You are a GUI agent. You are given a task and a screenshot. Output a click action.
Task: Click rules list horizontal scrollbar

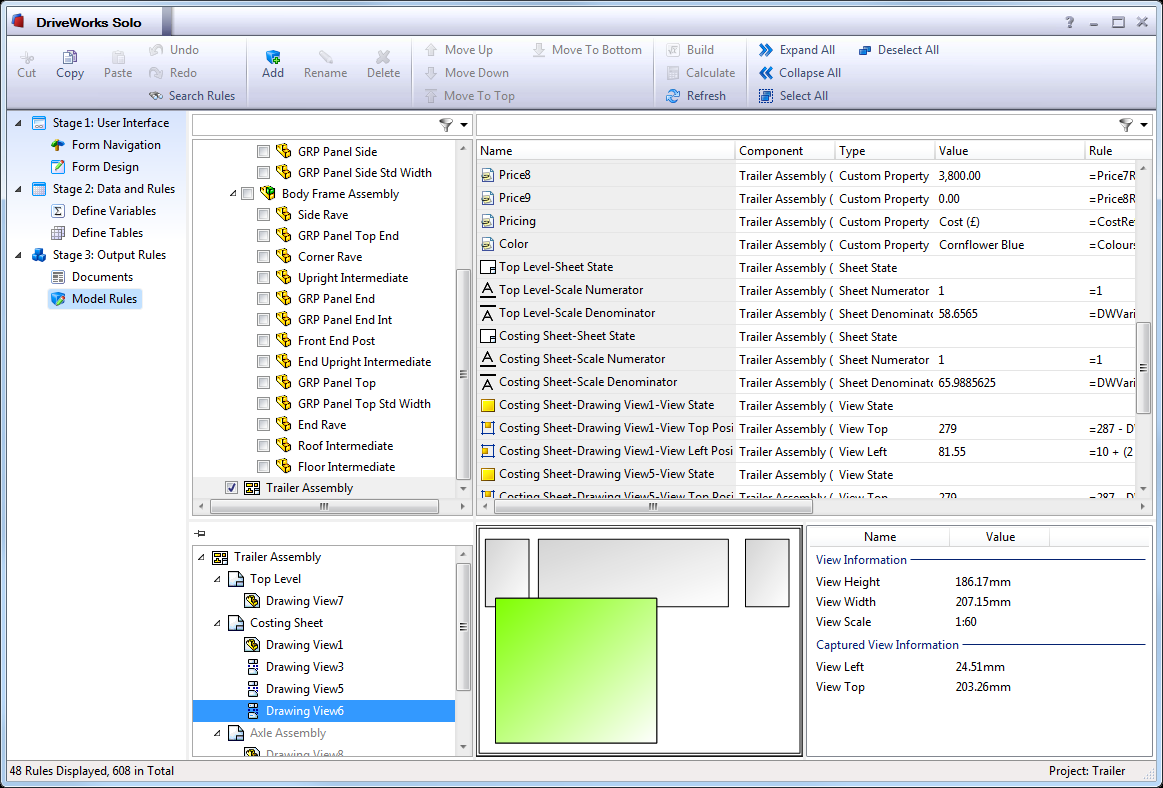tap(653, 507)
